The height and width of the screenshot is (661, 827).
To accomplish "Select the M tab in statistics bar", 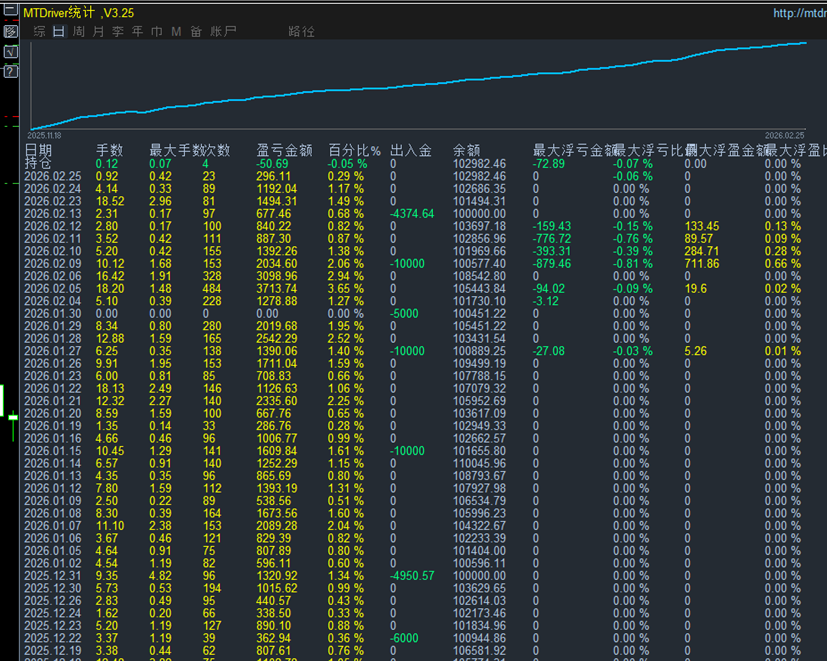I will [176, 32].
